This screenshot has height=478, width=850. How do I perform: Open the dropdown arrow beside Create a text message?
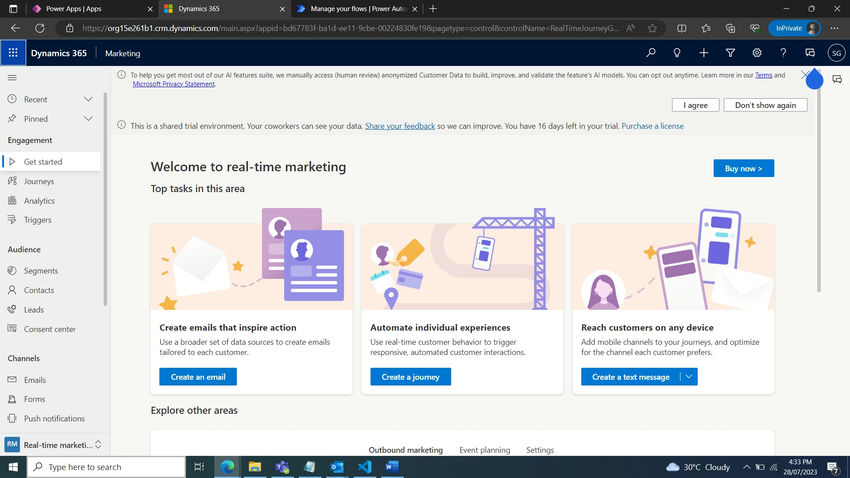click(x=689, y=377)
